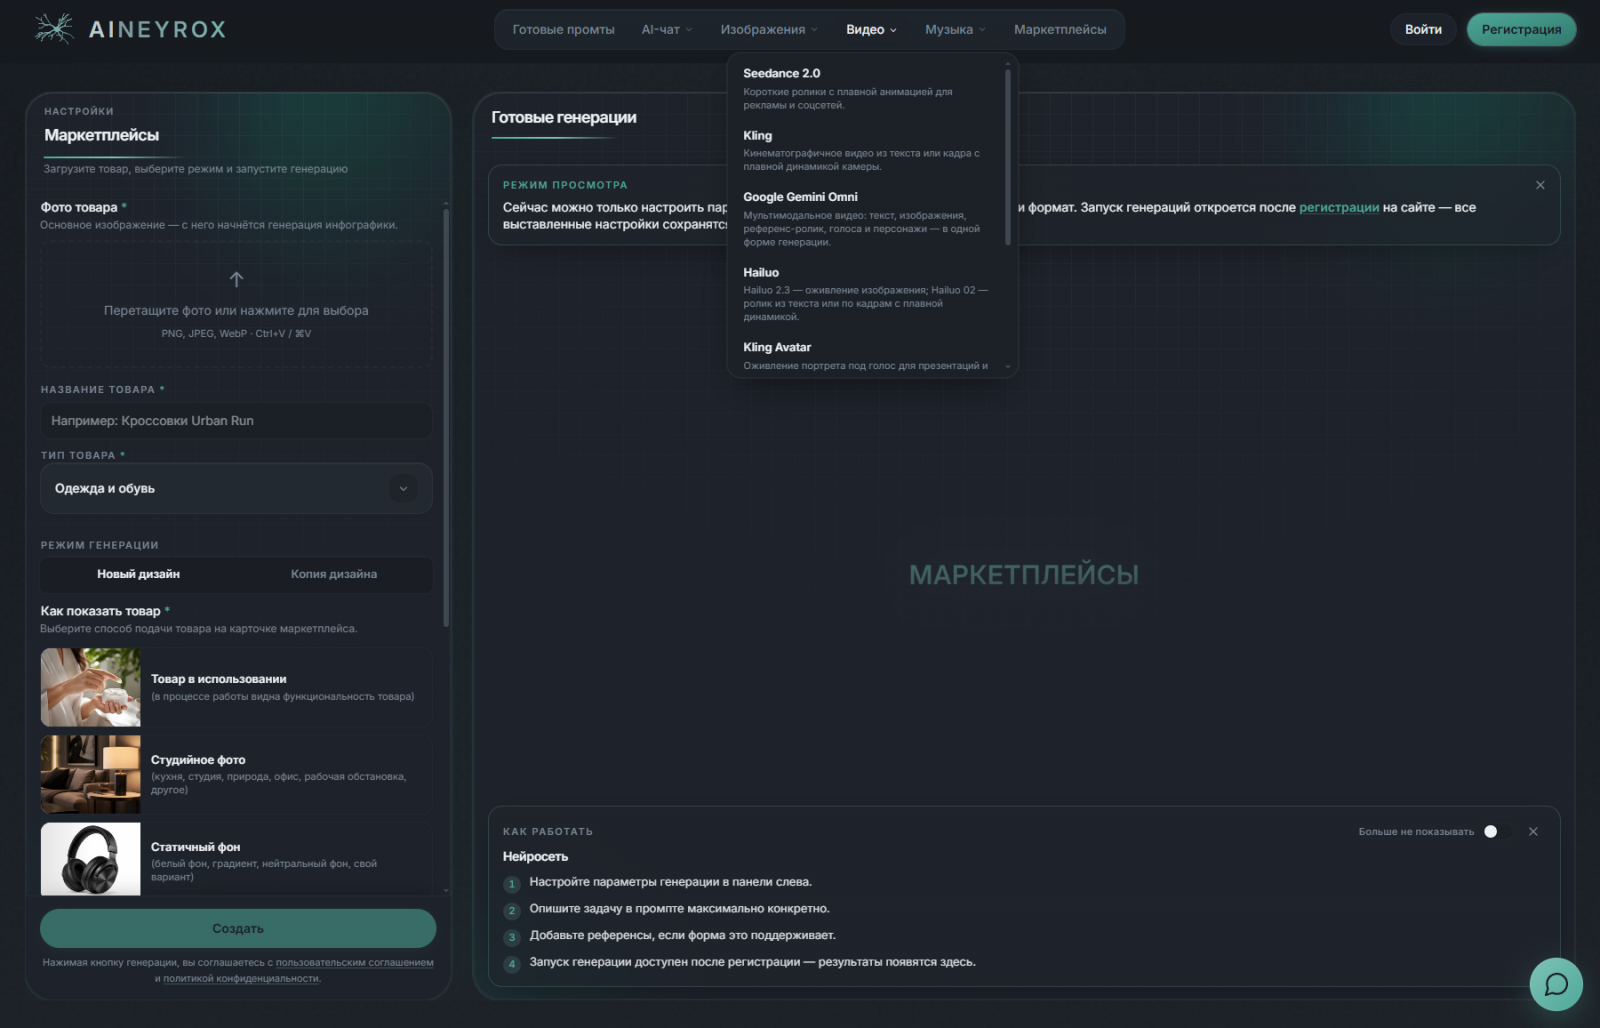1600x1028 pixels.
Task: Toggle the 'Больше не показывать' switch
Action: tap(1497, 832)
